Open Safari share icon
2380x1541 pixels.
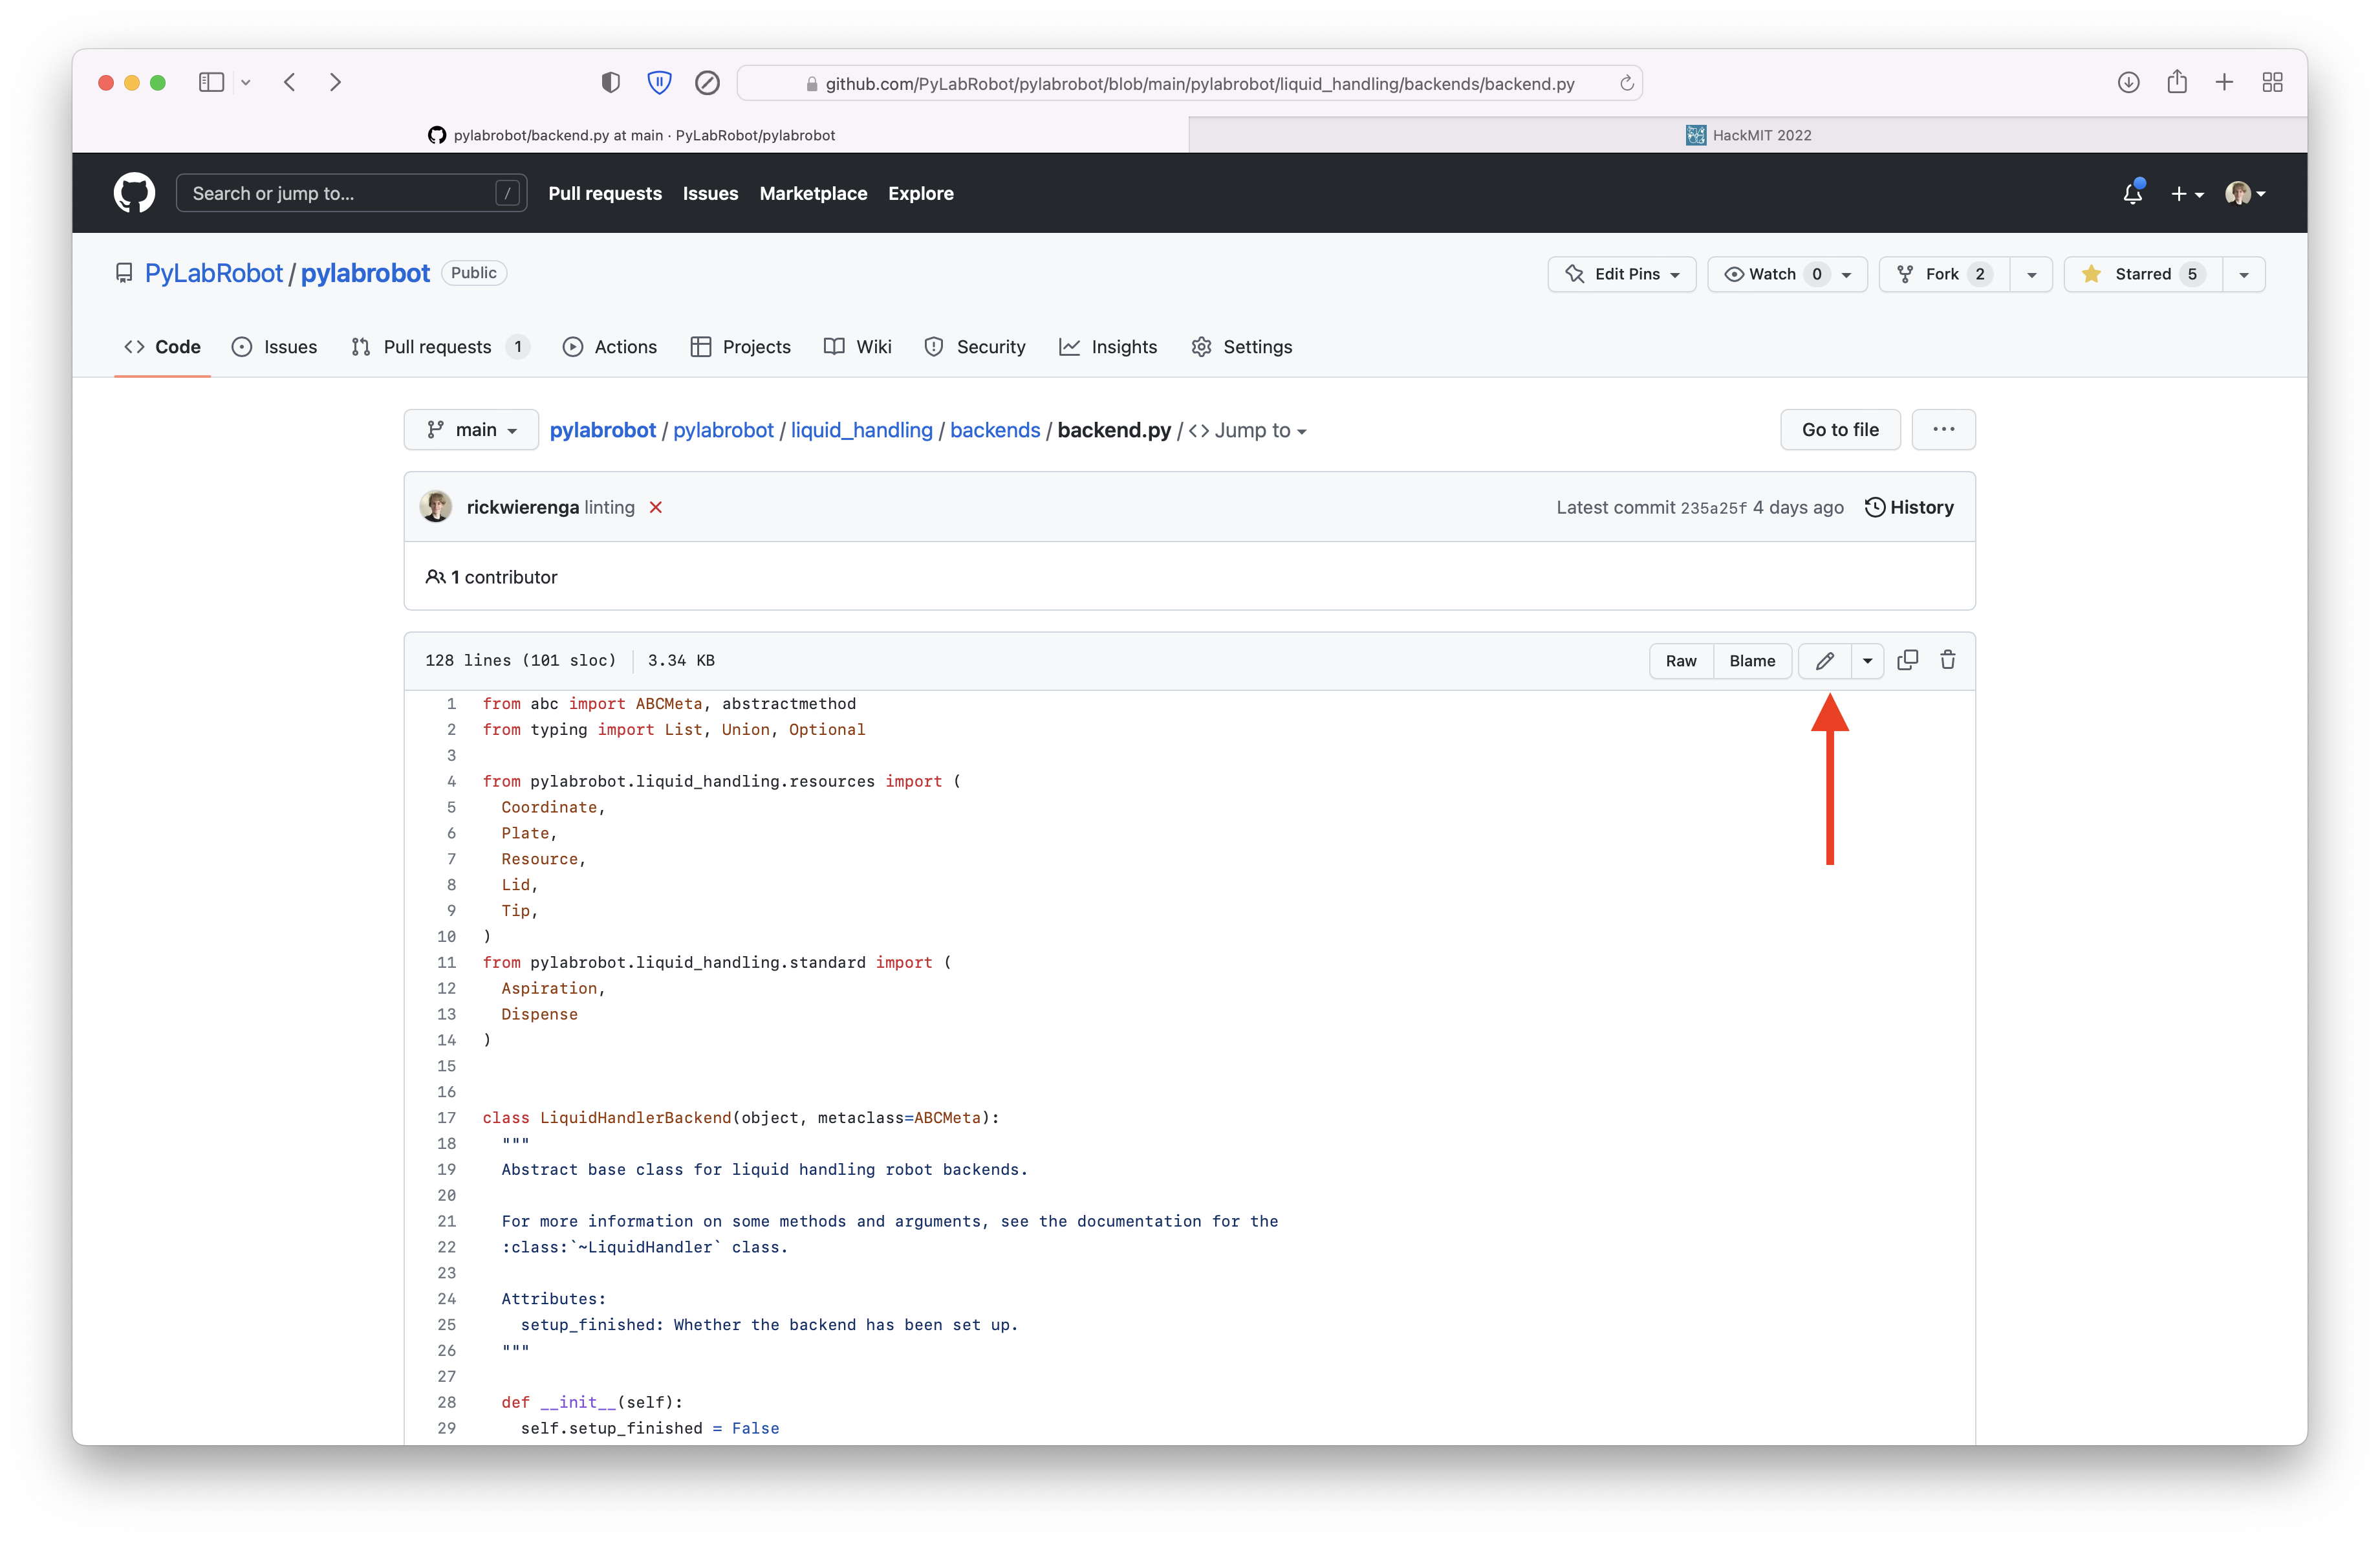[x=2176, y=83]
